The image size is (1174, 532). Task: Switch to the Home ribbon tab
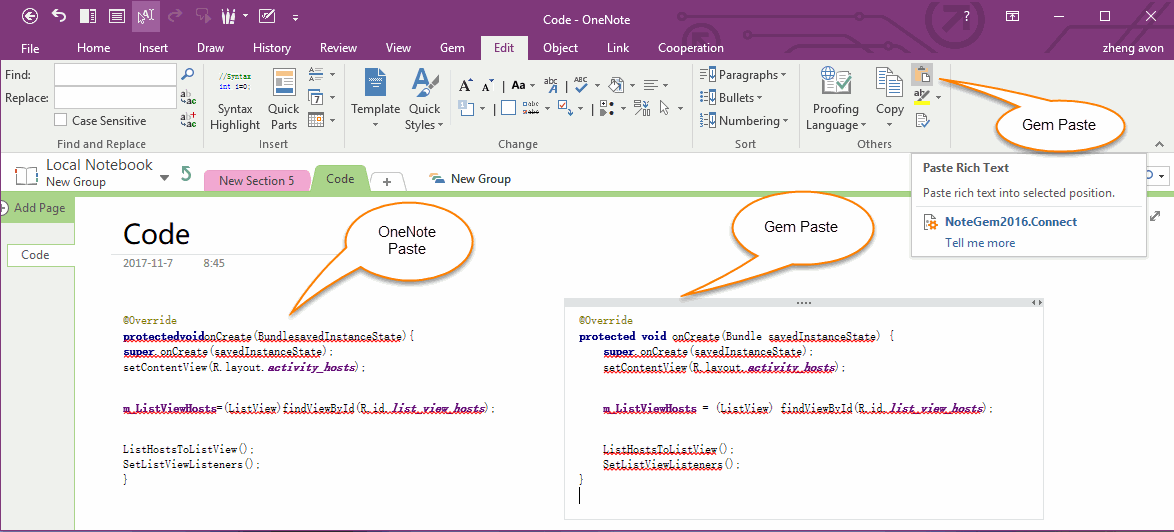click(94, 48)
